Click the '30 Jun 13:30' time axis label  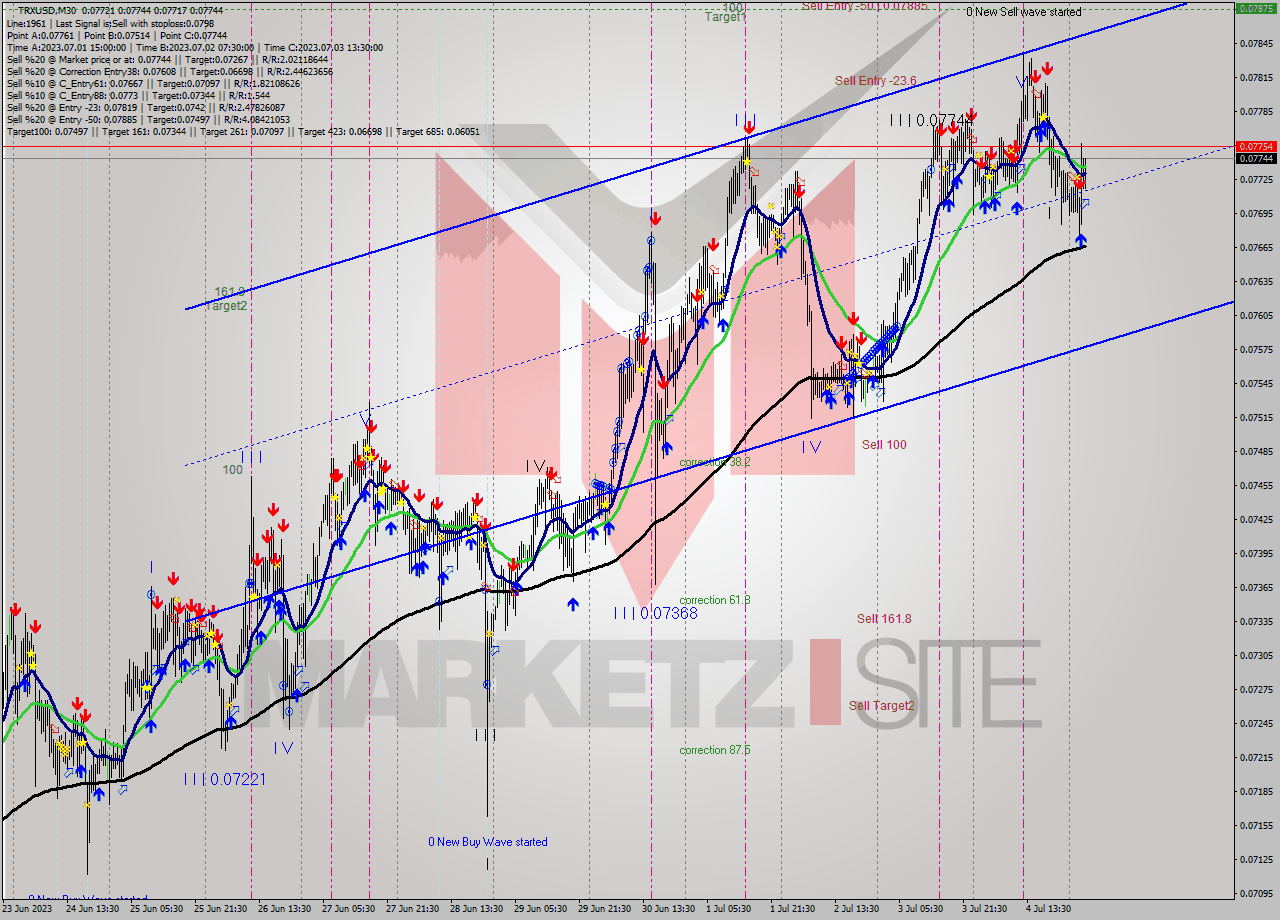click(x=667, y=909)
